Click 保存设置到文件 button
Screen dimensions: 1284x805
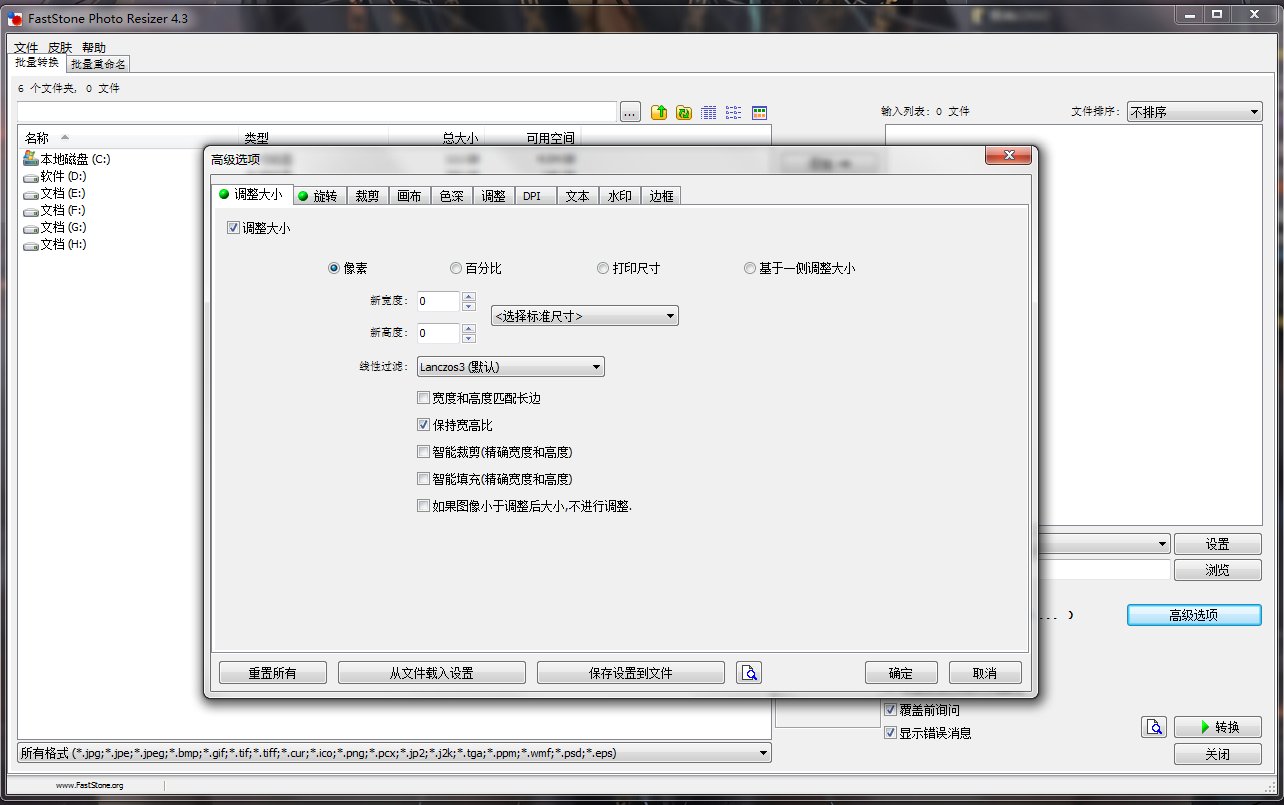pos(631,673)
